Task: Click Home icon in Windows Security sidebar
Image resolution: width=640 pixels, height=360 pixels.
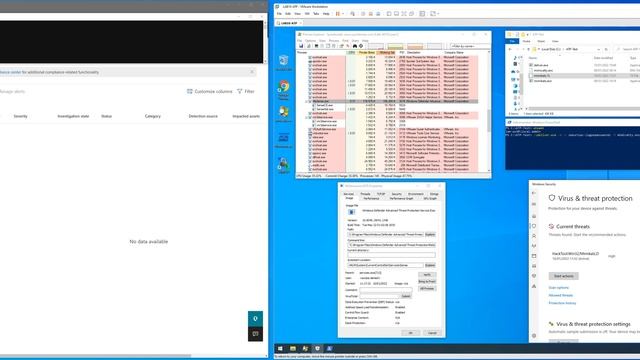Action: pos(534,216)
